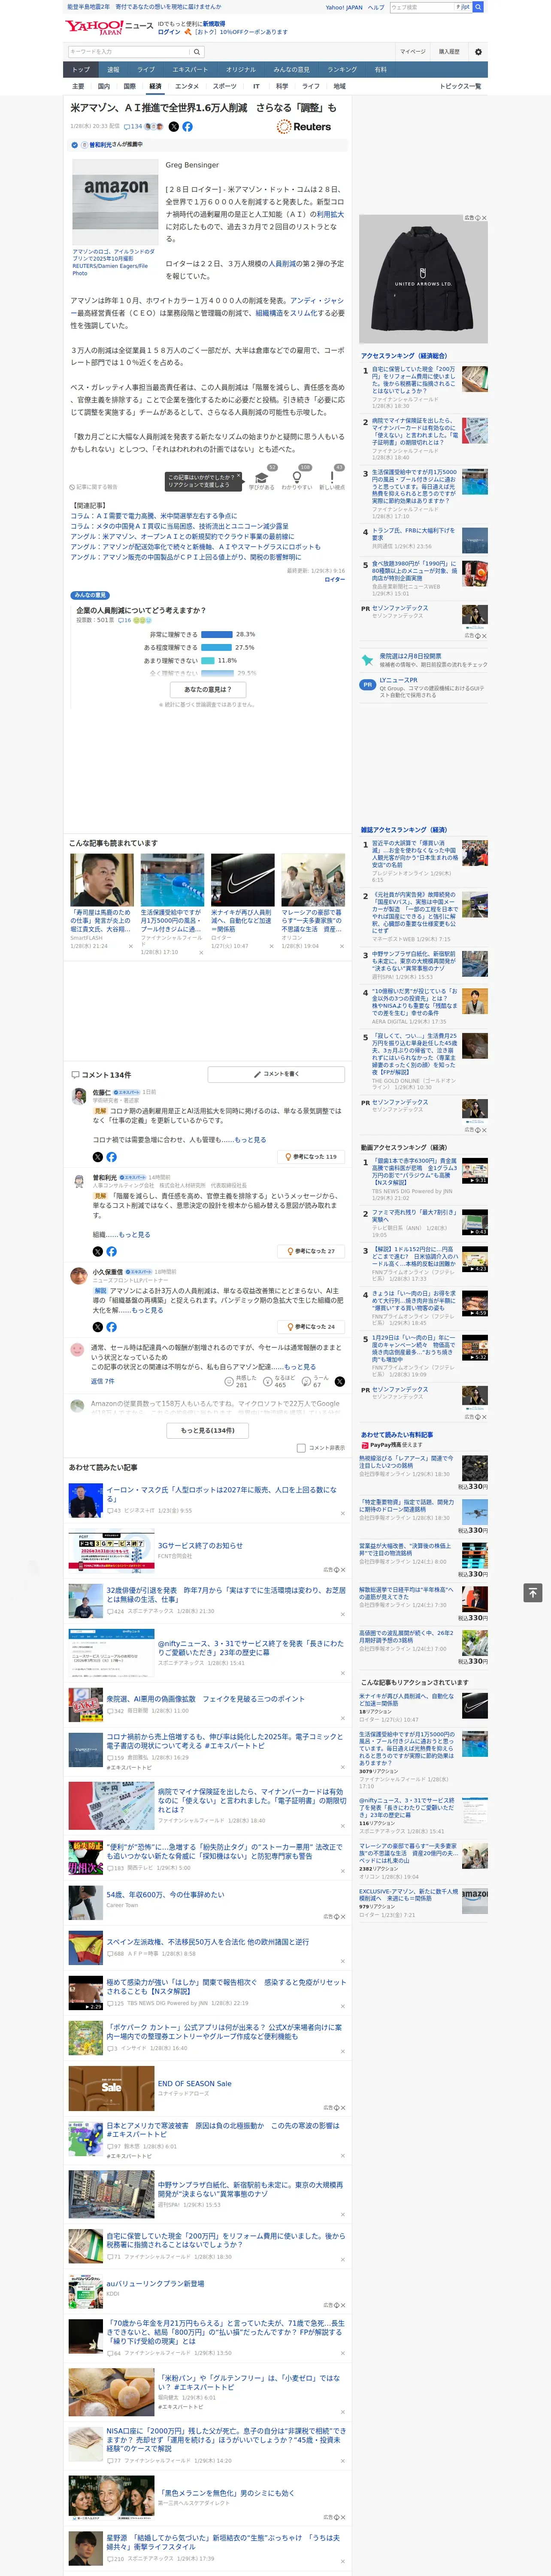Expand 小久保重信's comment with もっと見る
Screen dimensions: 551x2576
148,1310
